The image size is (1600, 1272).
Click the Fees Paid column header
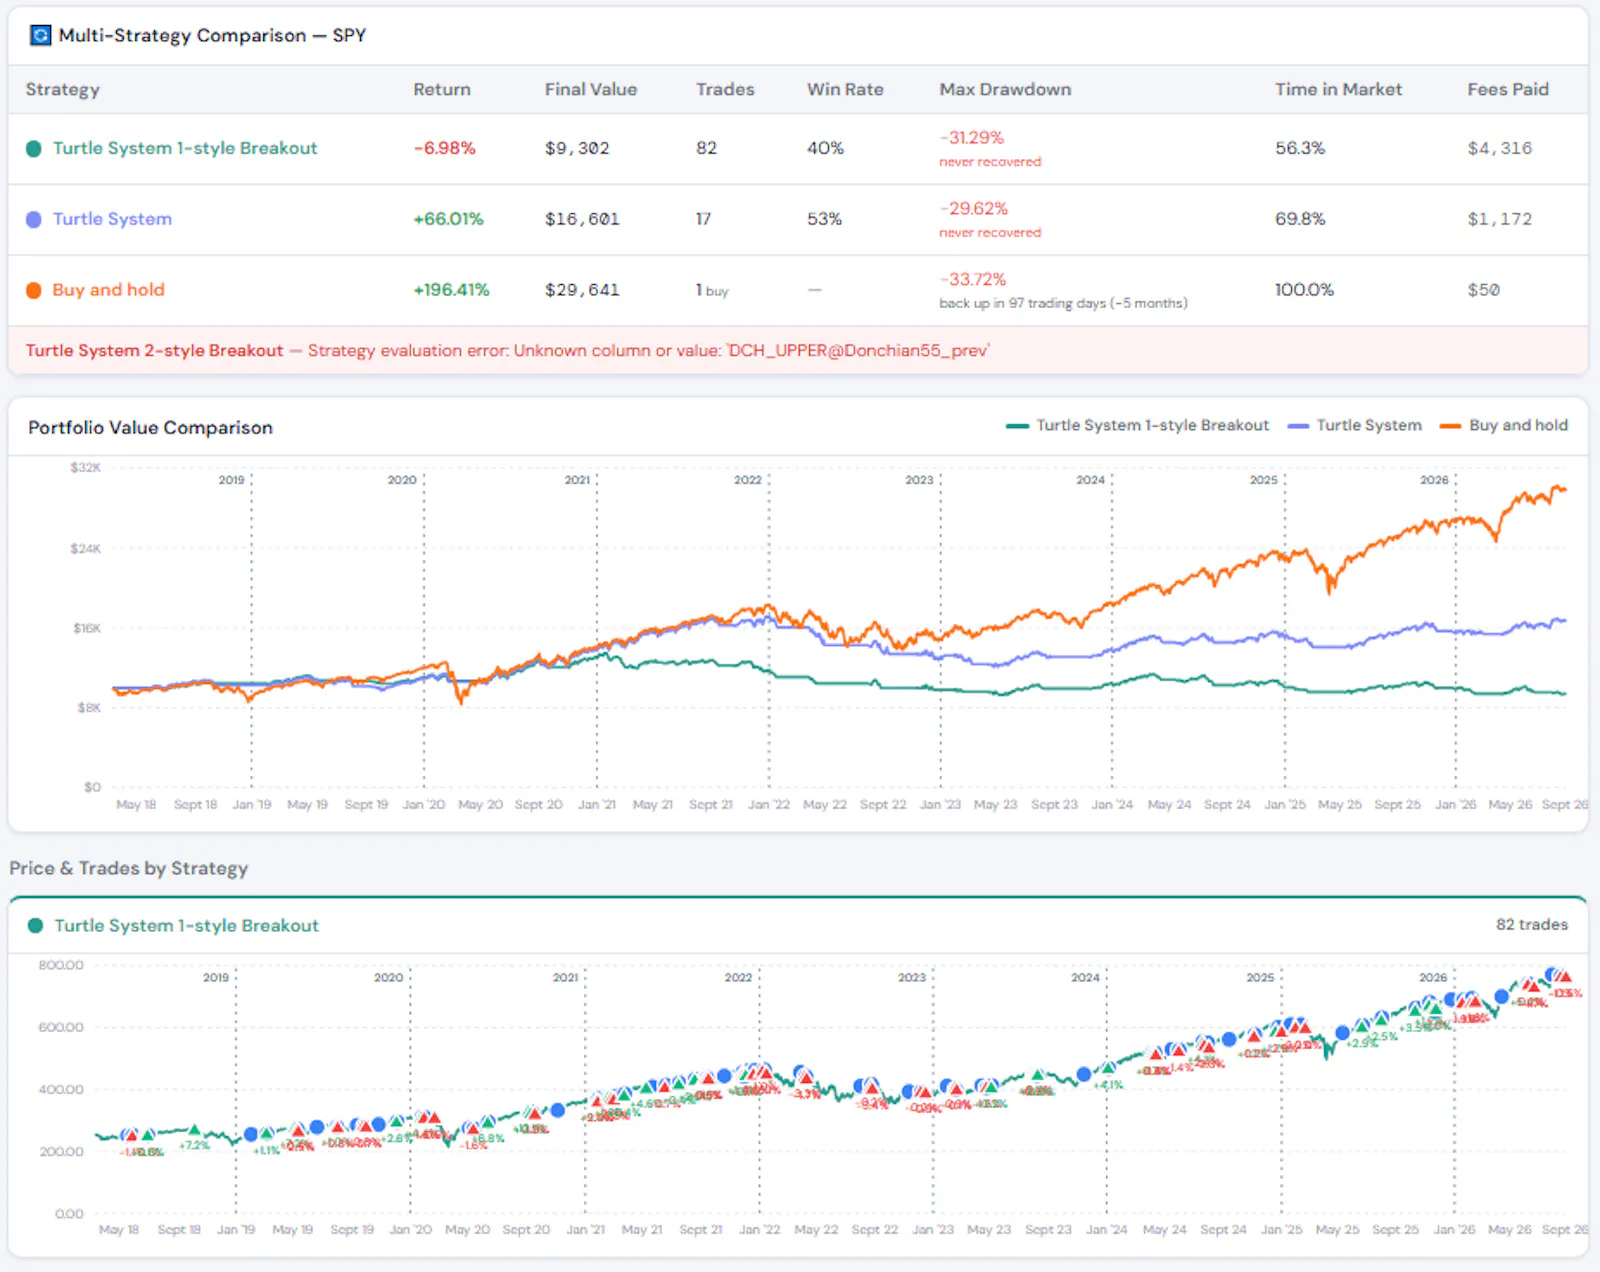click(1508, 90)
